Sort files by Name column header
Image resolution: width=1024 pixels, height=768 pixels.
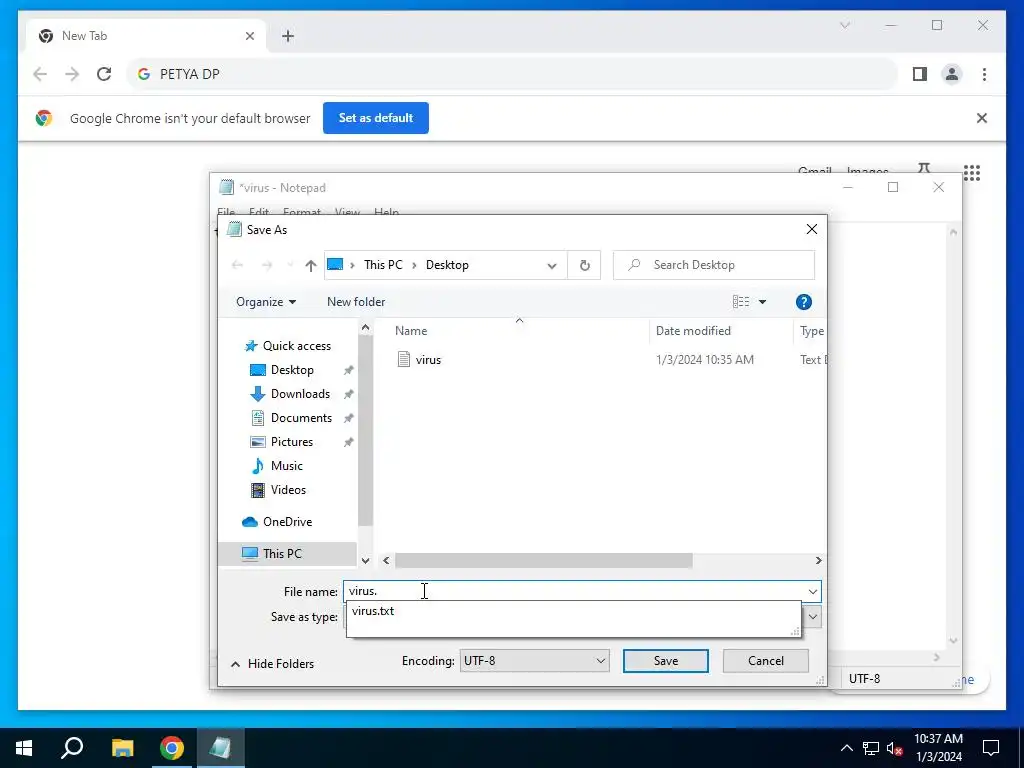click(x=411, y=331)
